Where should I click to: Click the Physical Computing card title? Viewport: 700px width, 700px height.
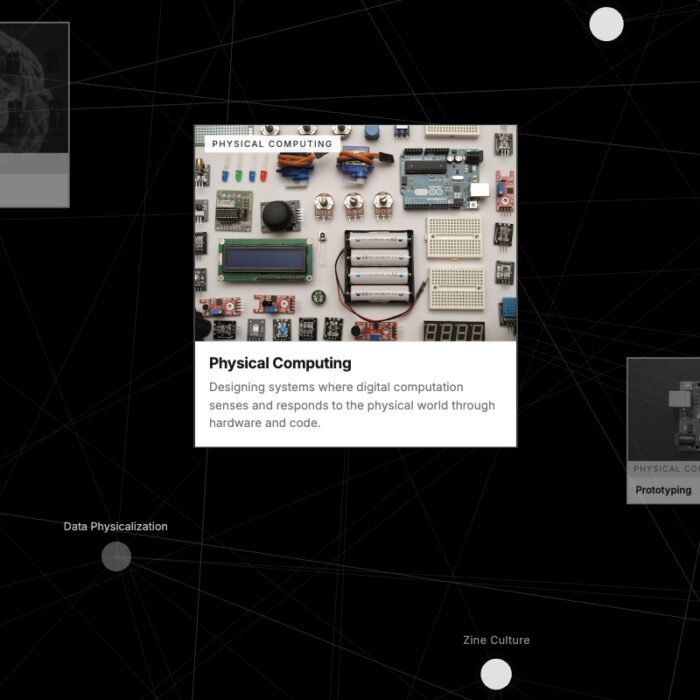[280, 363]
